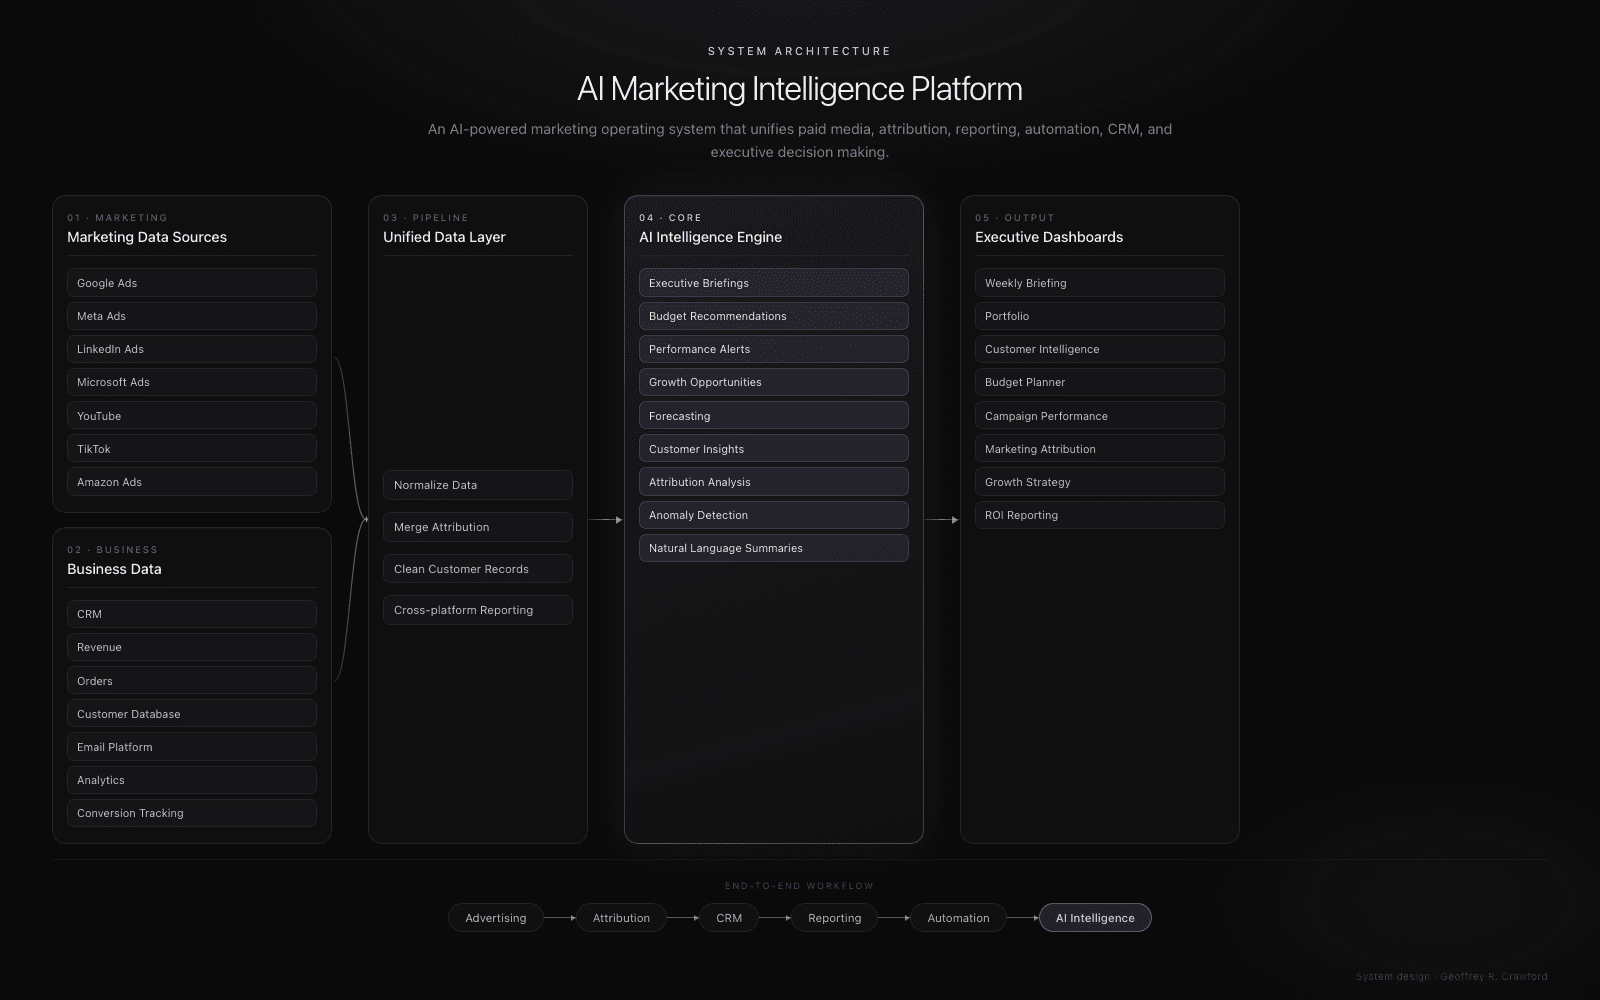Select the Attribution workflow pill
This screenshot has height=1000, width=1600.
click(x=621, y=918)
